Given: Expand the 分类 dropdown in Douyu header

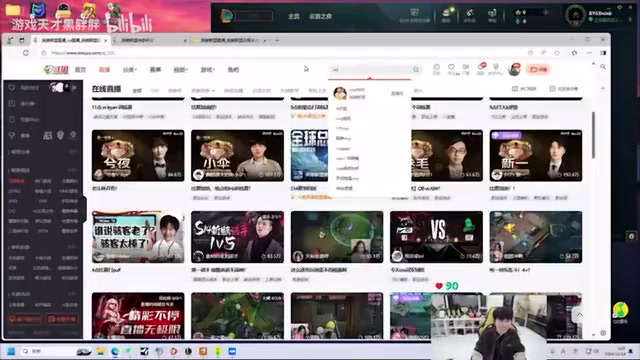Looking at the screenshot, I should click(129, 70).
